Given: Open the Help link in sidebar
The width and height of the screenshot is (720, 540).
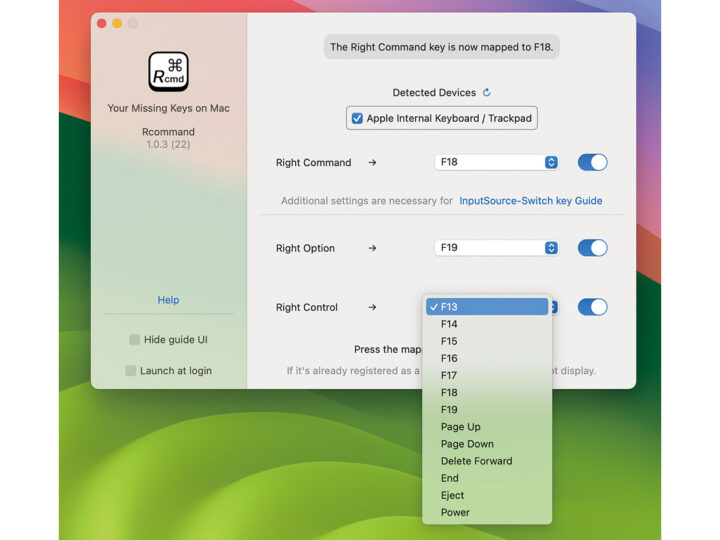Looking at the screenshot, I should pyautogui.click(x=168, y=300).
